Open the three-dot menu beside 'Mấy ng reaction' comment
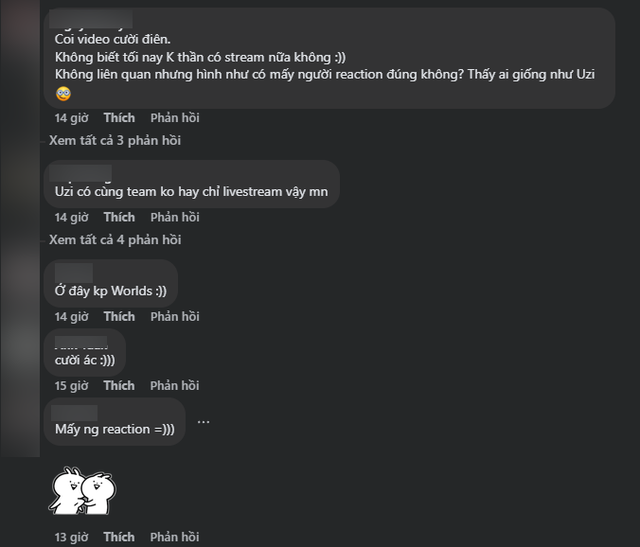 (203, 422)
